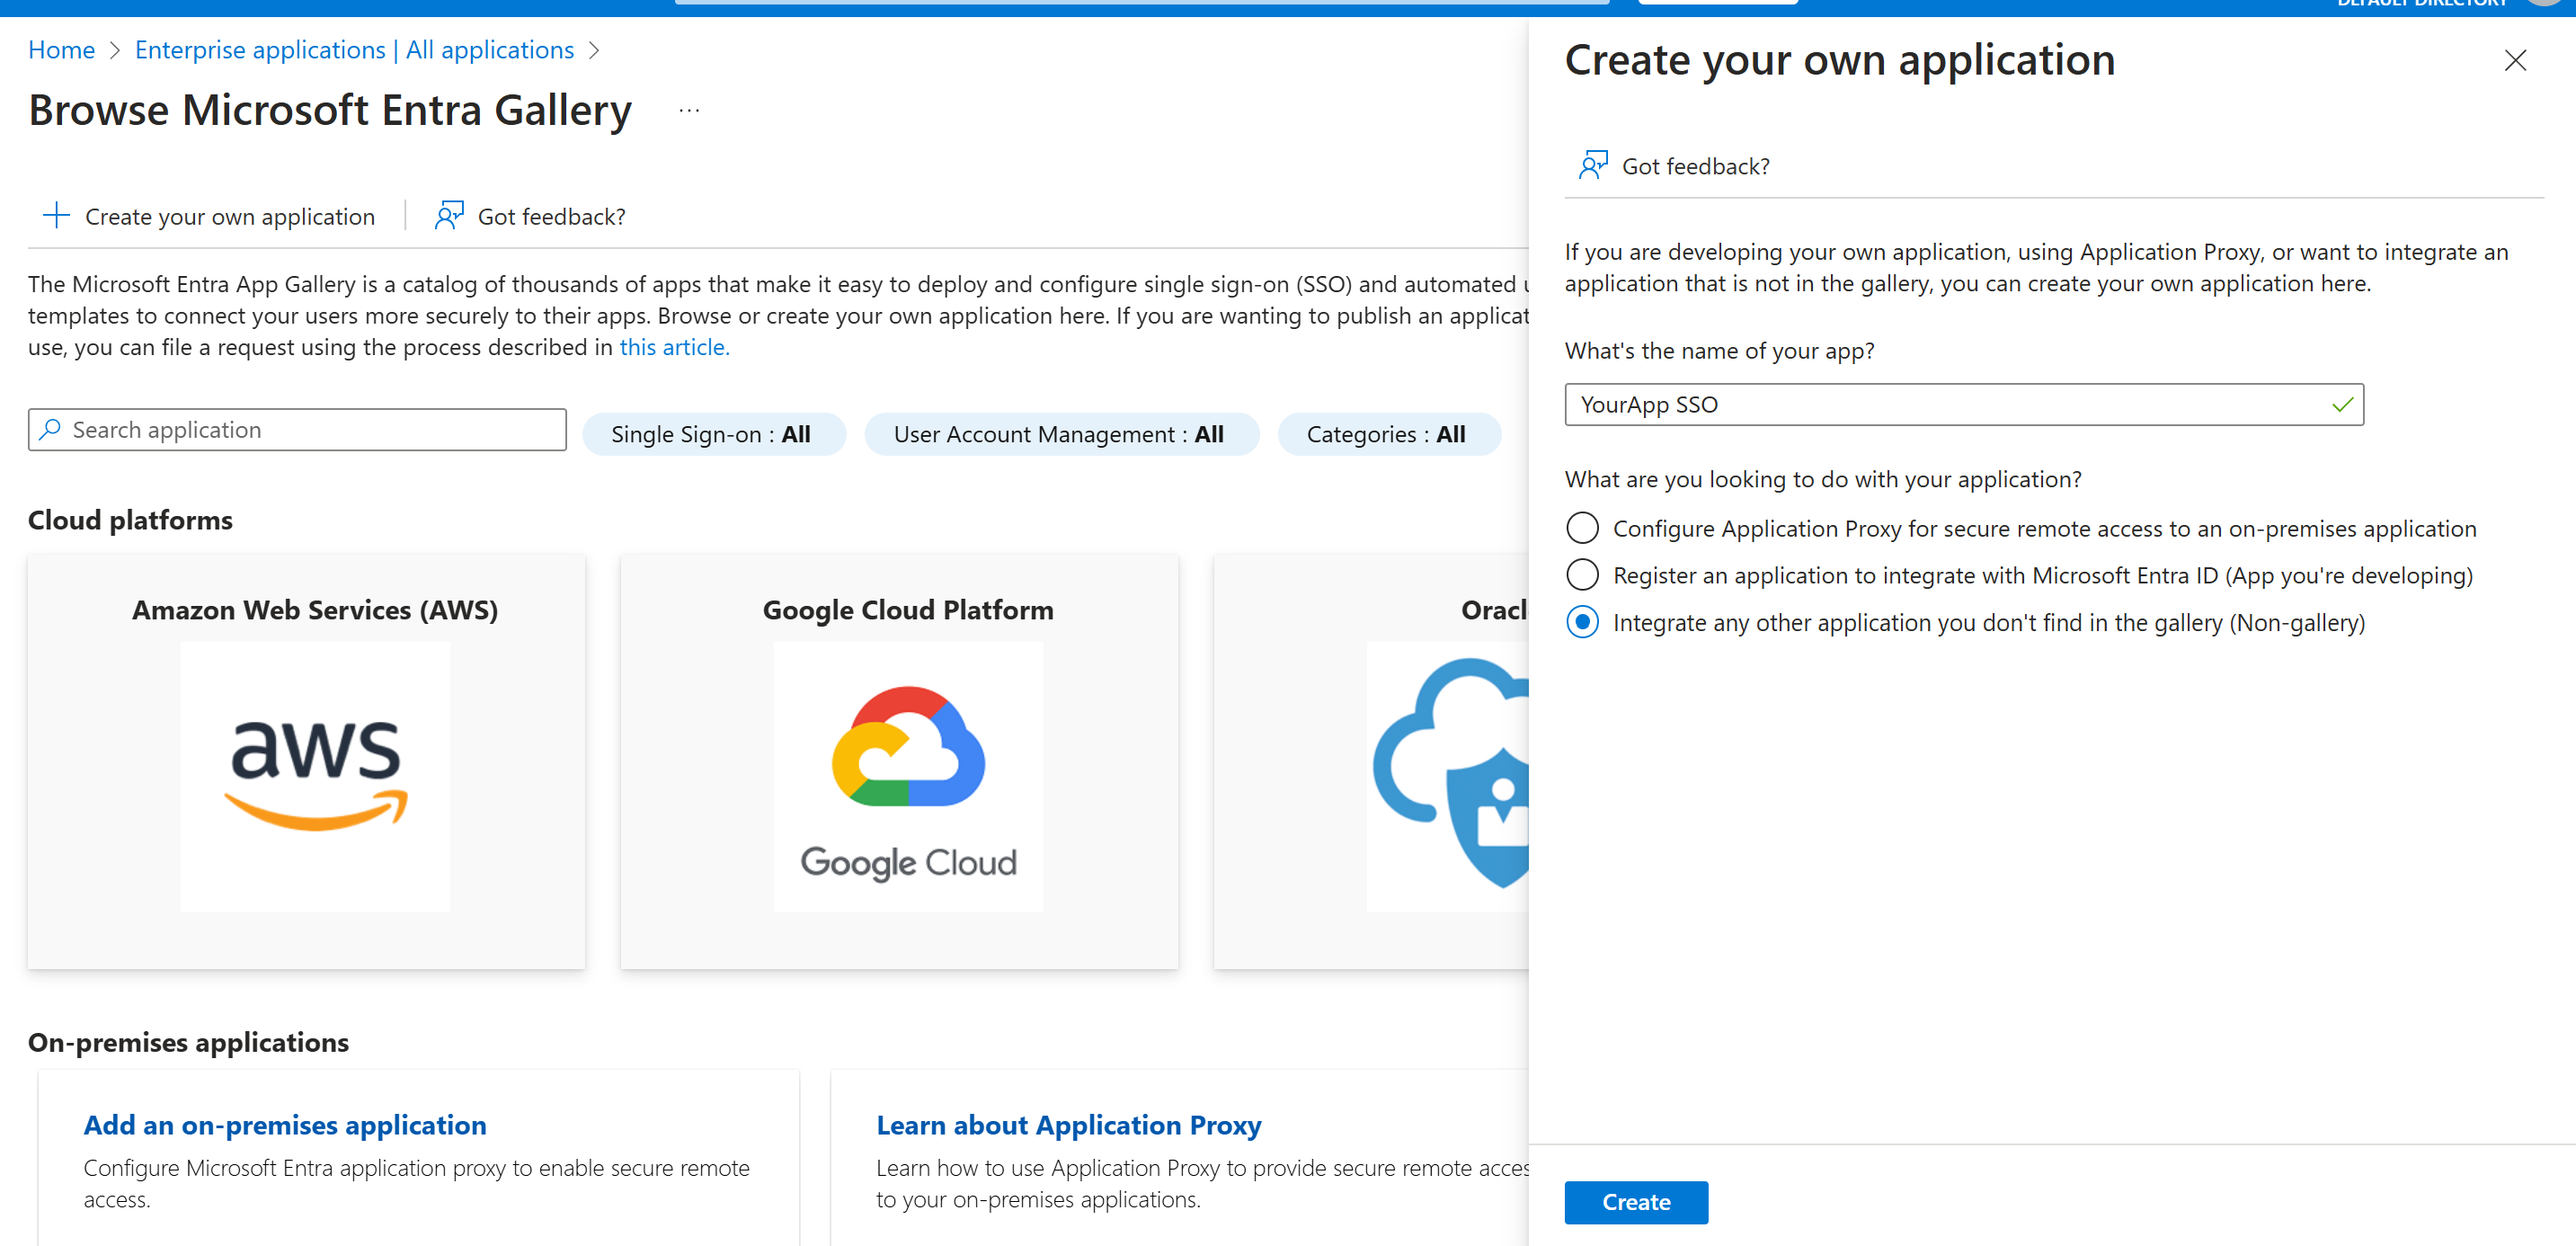Select Integrate any other application (Non-gallery) option
This screenshot has width=2576, height=1246.
coord(1582,622)
